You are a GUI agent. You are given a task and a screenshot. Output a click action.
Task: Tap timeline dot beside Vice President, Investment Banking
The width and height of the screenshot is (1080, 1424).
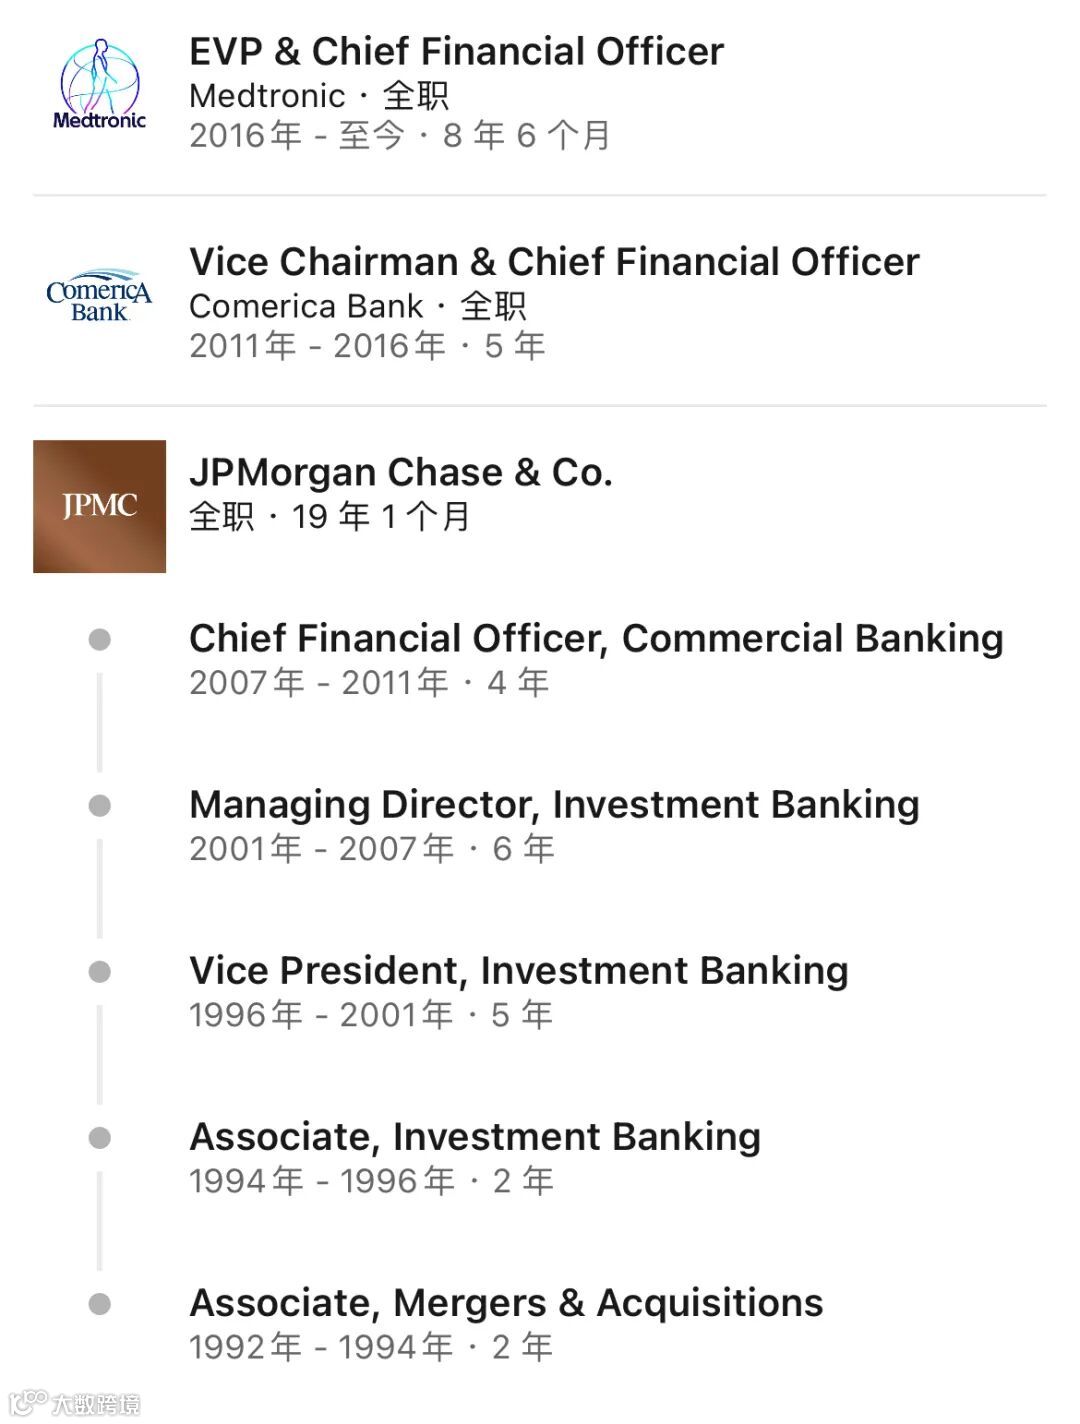pyautogui.click(x=99, y=971)
